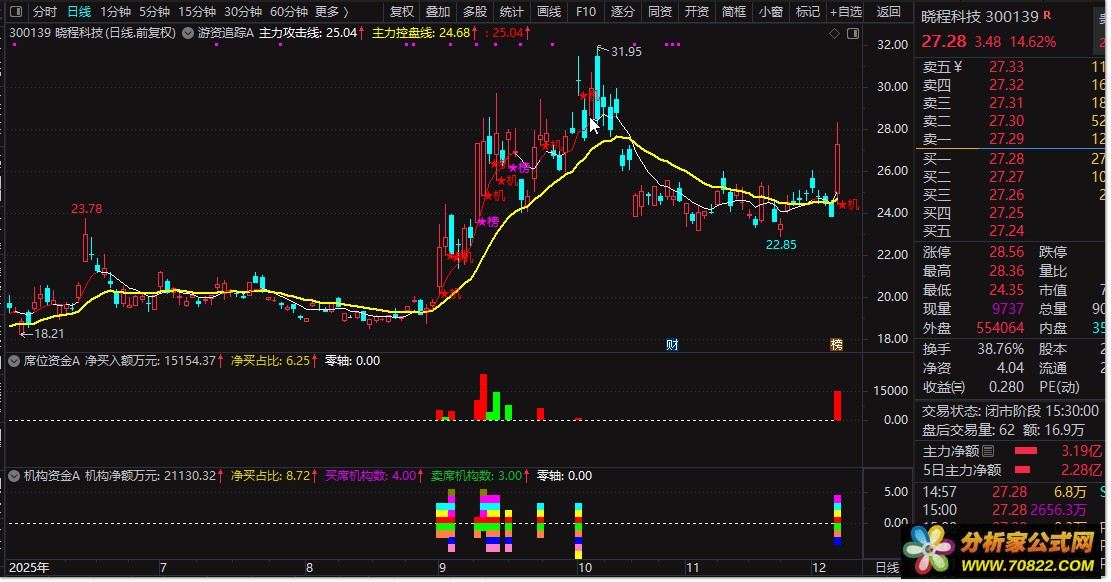The width and height of the screenshot is (1111, 582).
Task: Click the 开资 button
Action: (697, 11)
